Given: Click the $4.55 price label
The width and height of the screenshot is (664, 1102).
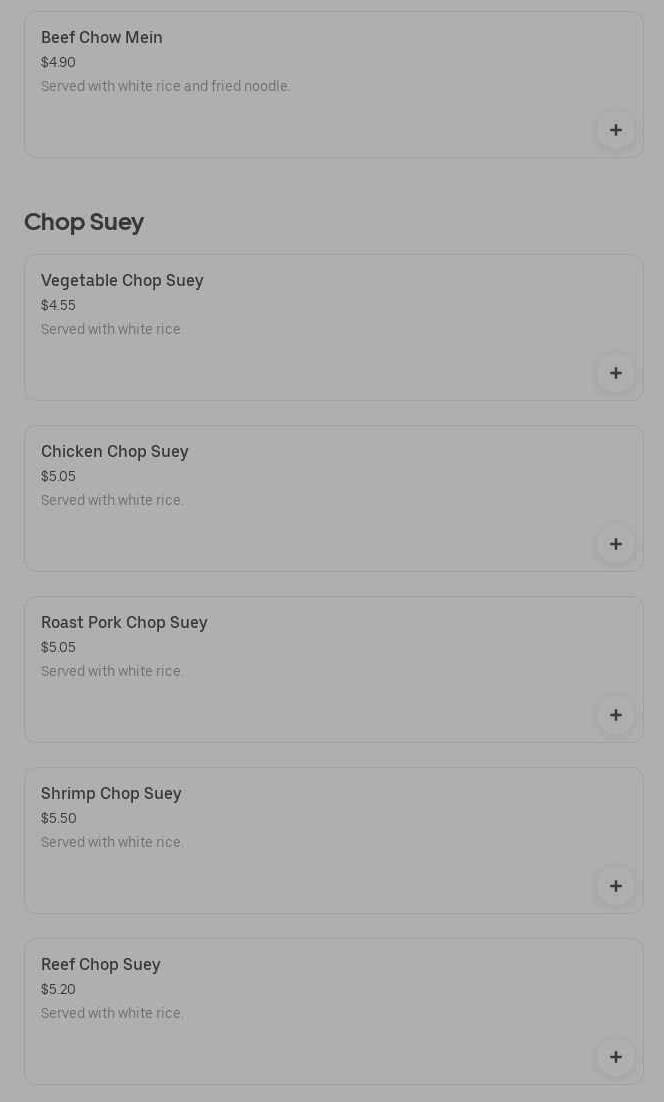Looking at the screenshot, I should (x=58, y=305).
